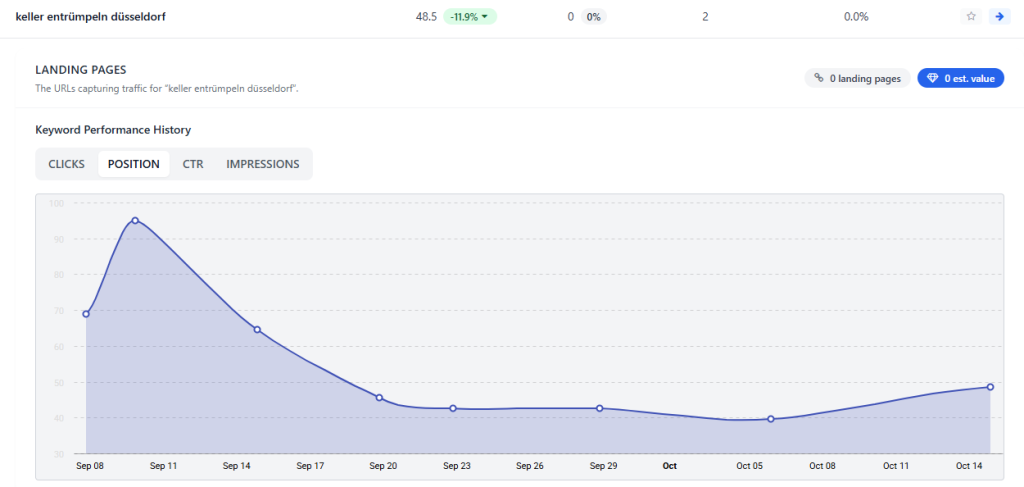Screen dimensions: 1024x487
Task: Open the IMPRESSIONS tab
Action: [x=263, y=164]
